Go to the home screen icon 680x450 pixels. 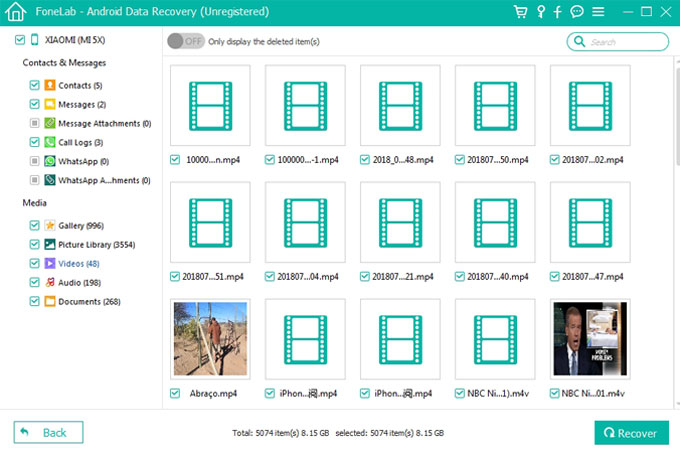(x=16, y=12)
